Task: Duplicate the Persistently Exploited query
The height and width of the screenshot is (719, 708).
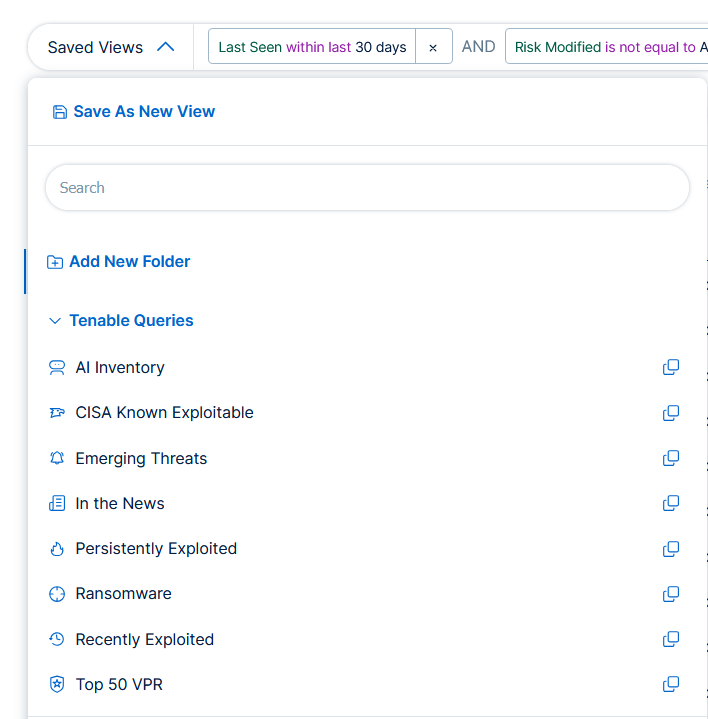Action: coord(671,549)
